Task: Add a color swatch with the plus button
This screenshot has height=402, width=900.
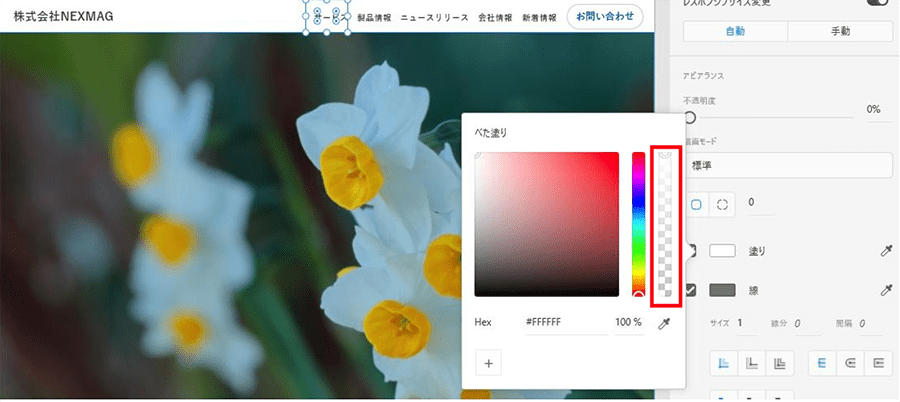Action: point(488,364)
